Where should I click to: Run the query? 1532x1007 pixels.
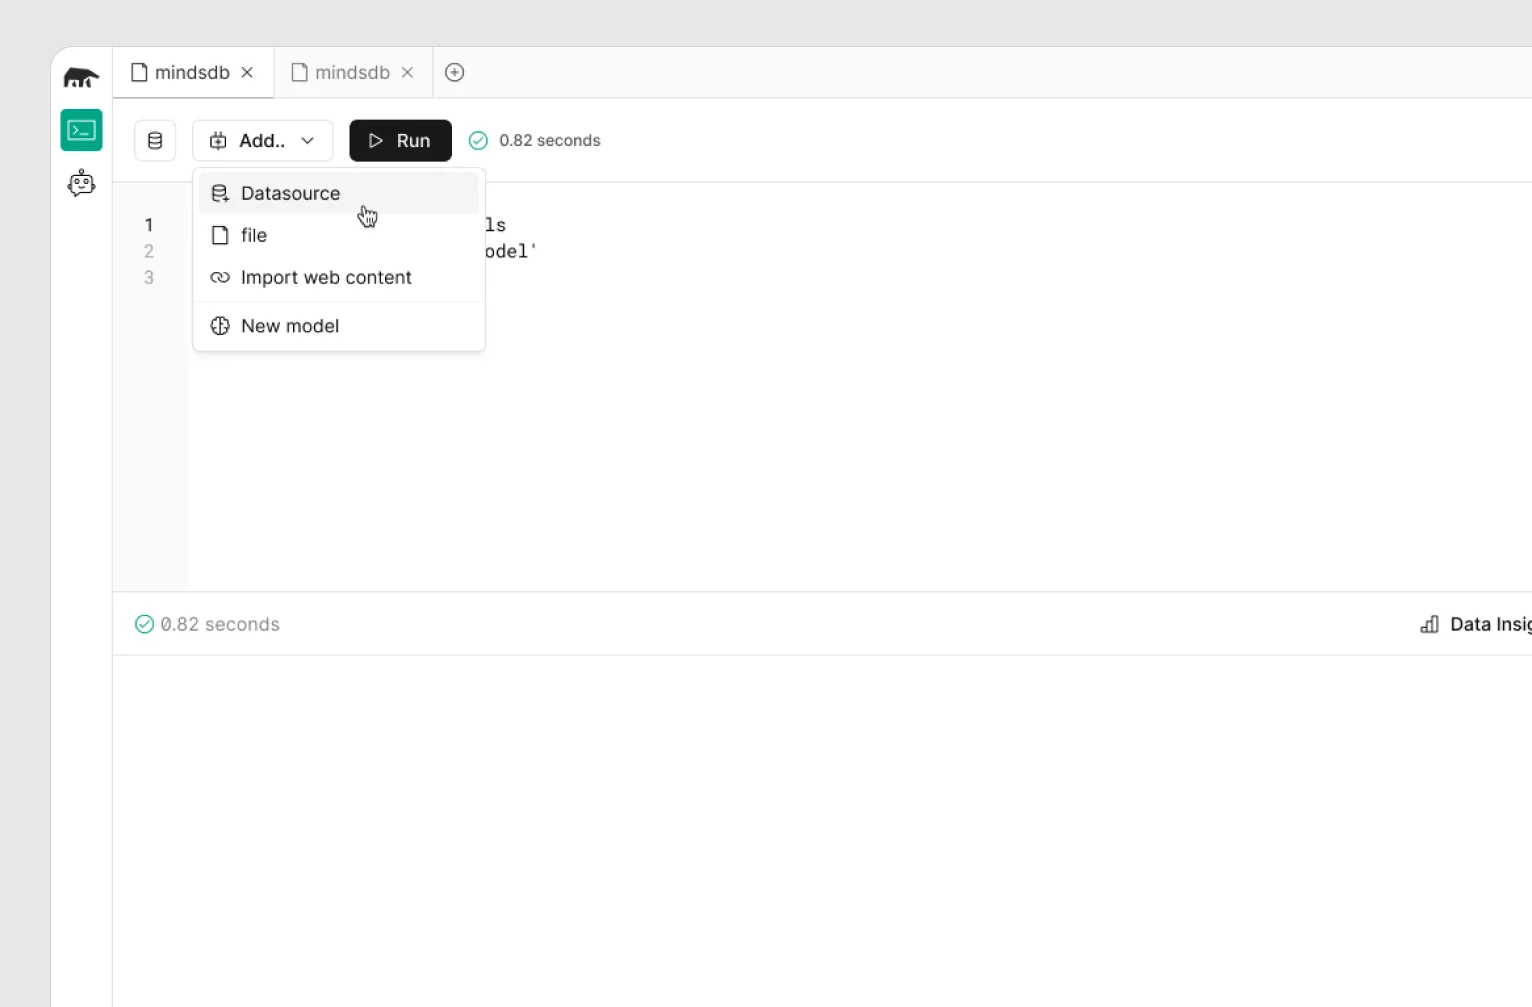400,141
